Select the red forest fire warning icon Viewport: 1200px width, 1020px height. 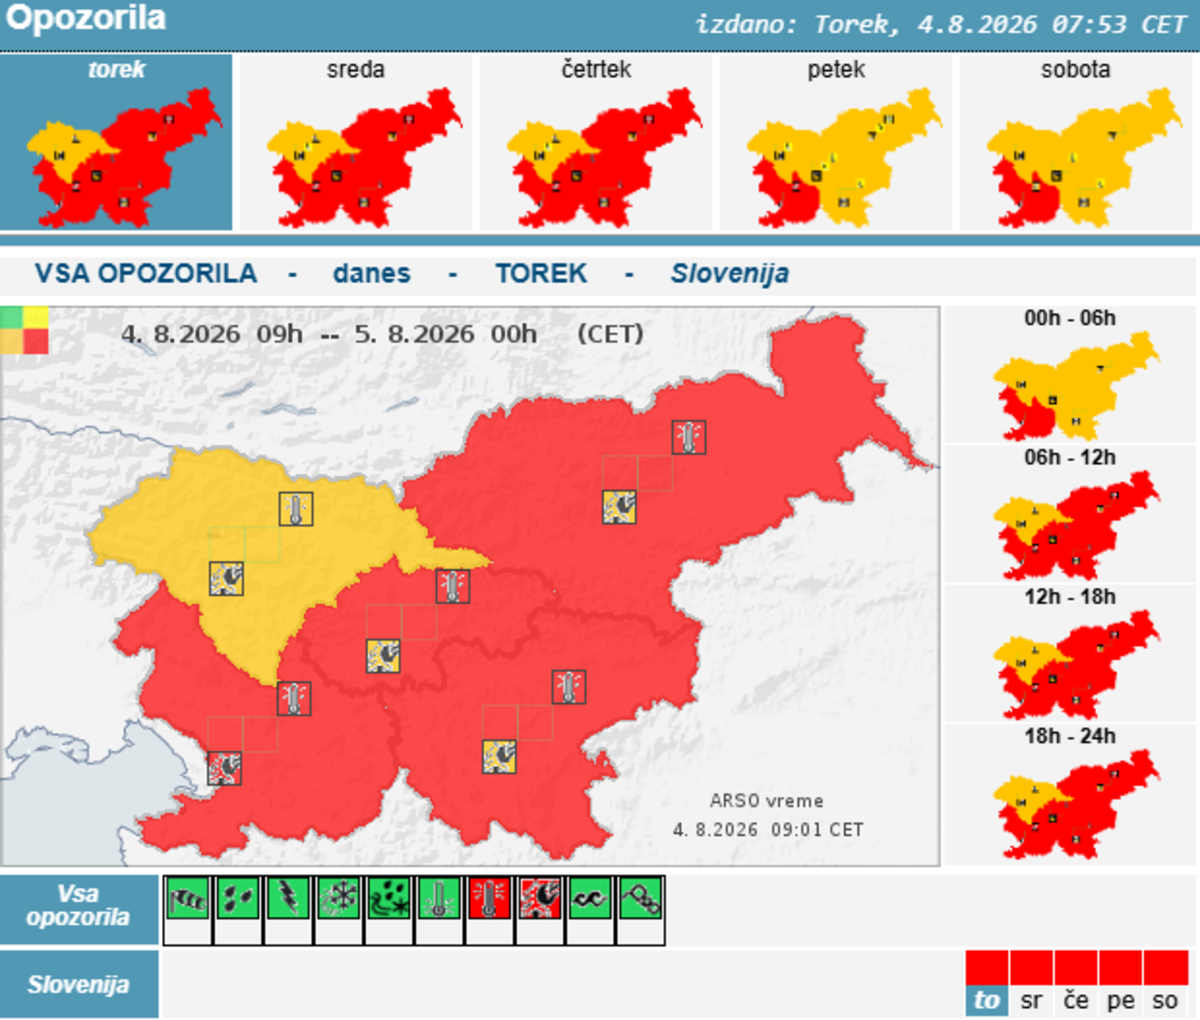(540, 898)
